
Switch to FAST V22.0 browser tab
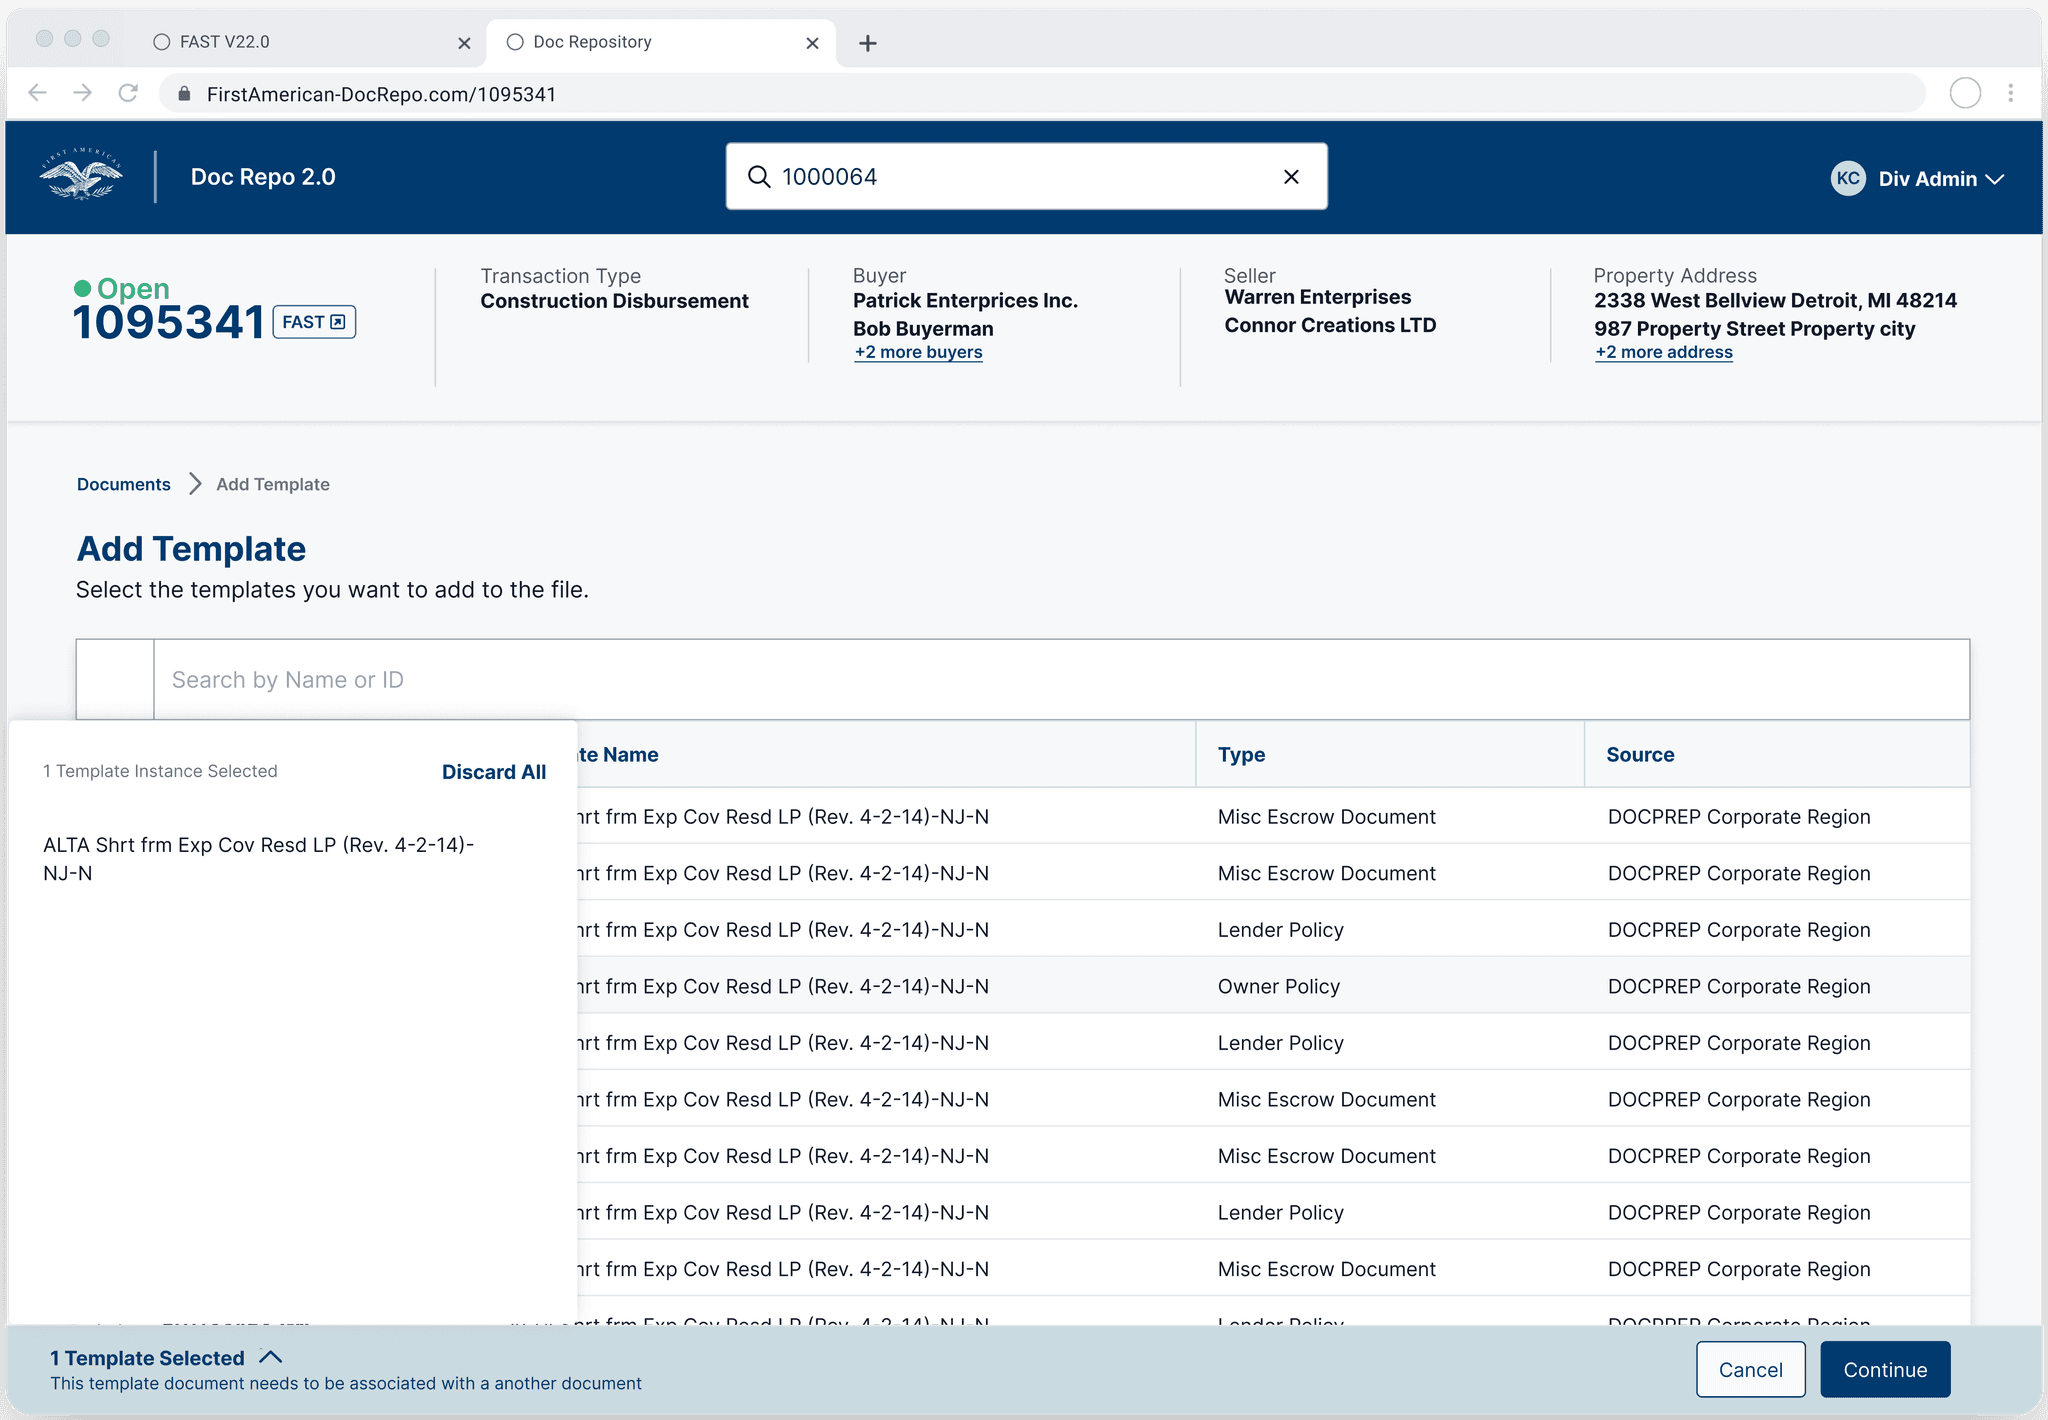(225, 42)
